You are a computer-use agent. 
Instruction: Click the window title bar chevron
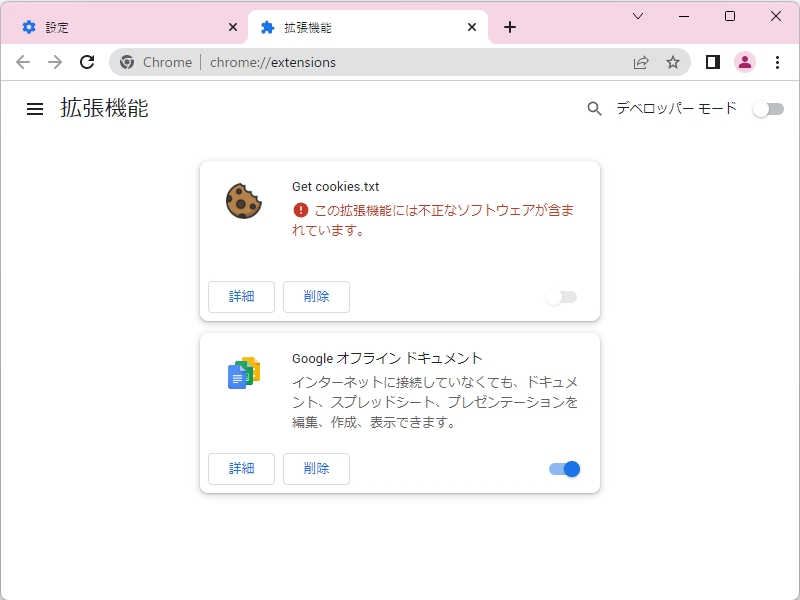pos(636,17)
